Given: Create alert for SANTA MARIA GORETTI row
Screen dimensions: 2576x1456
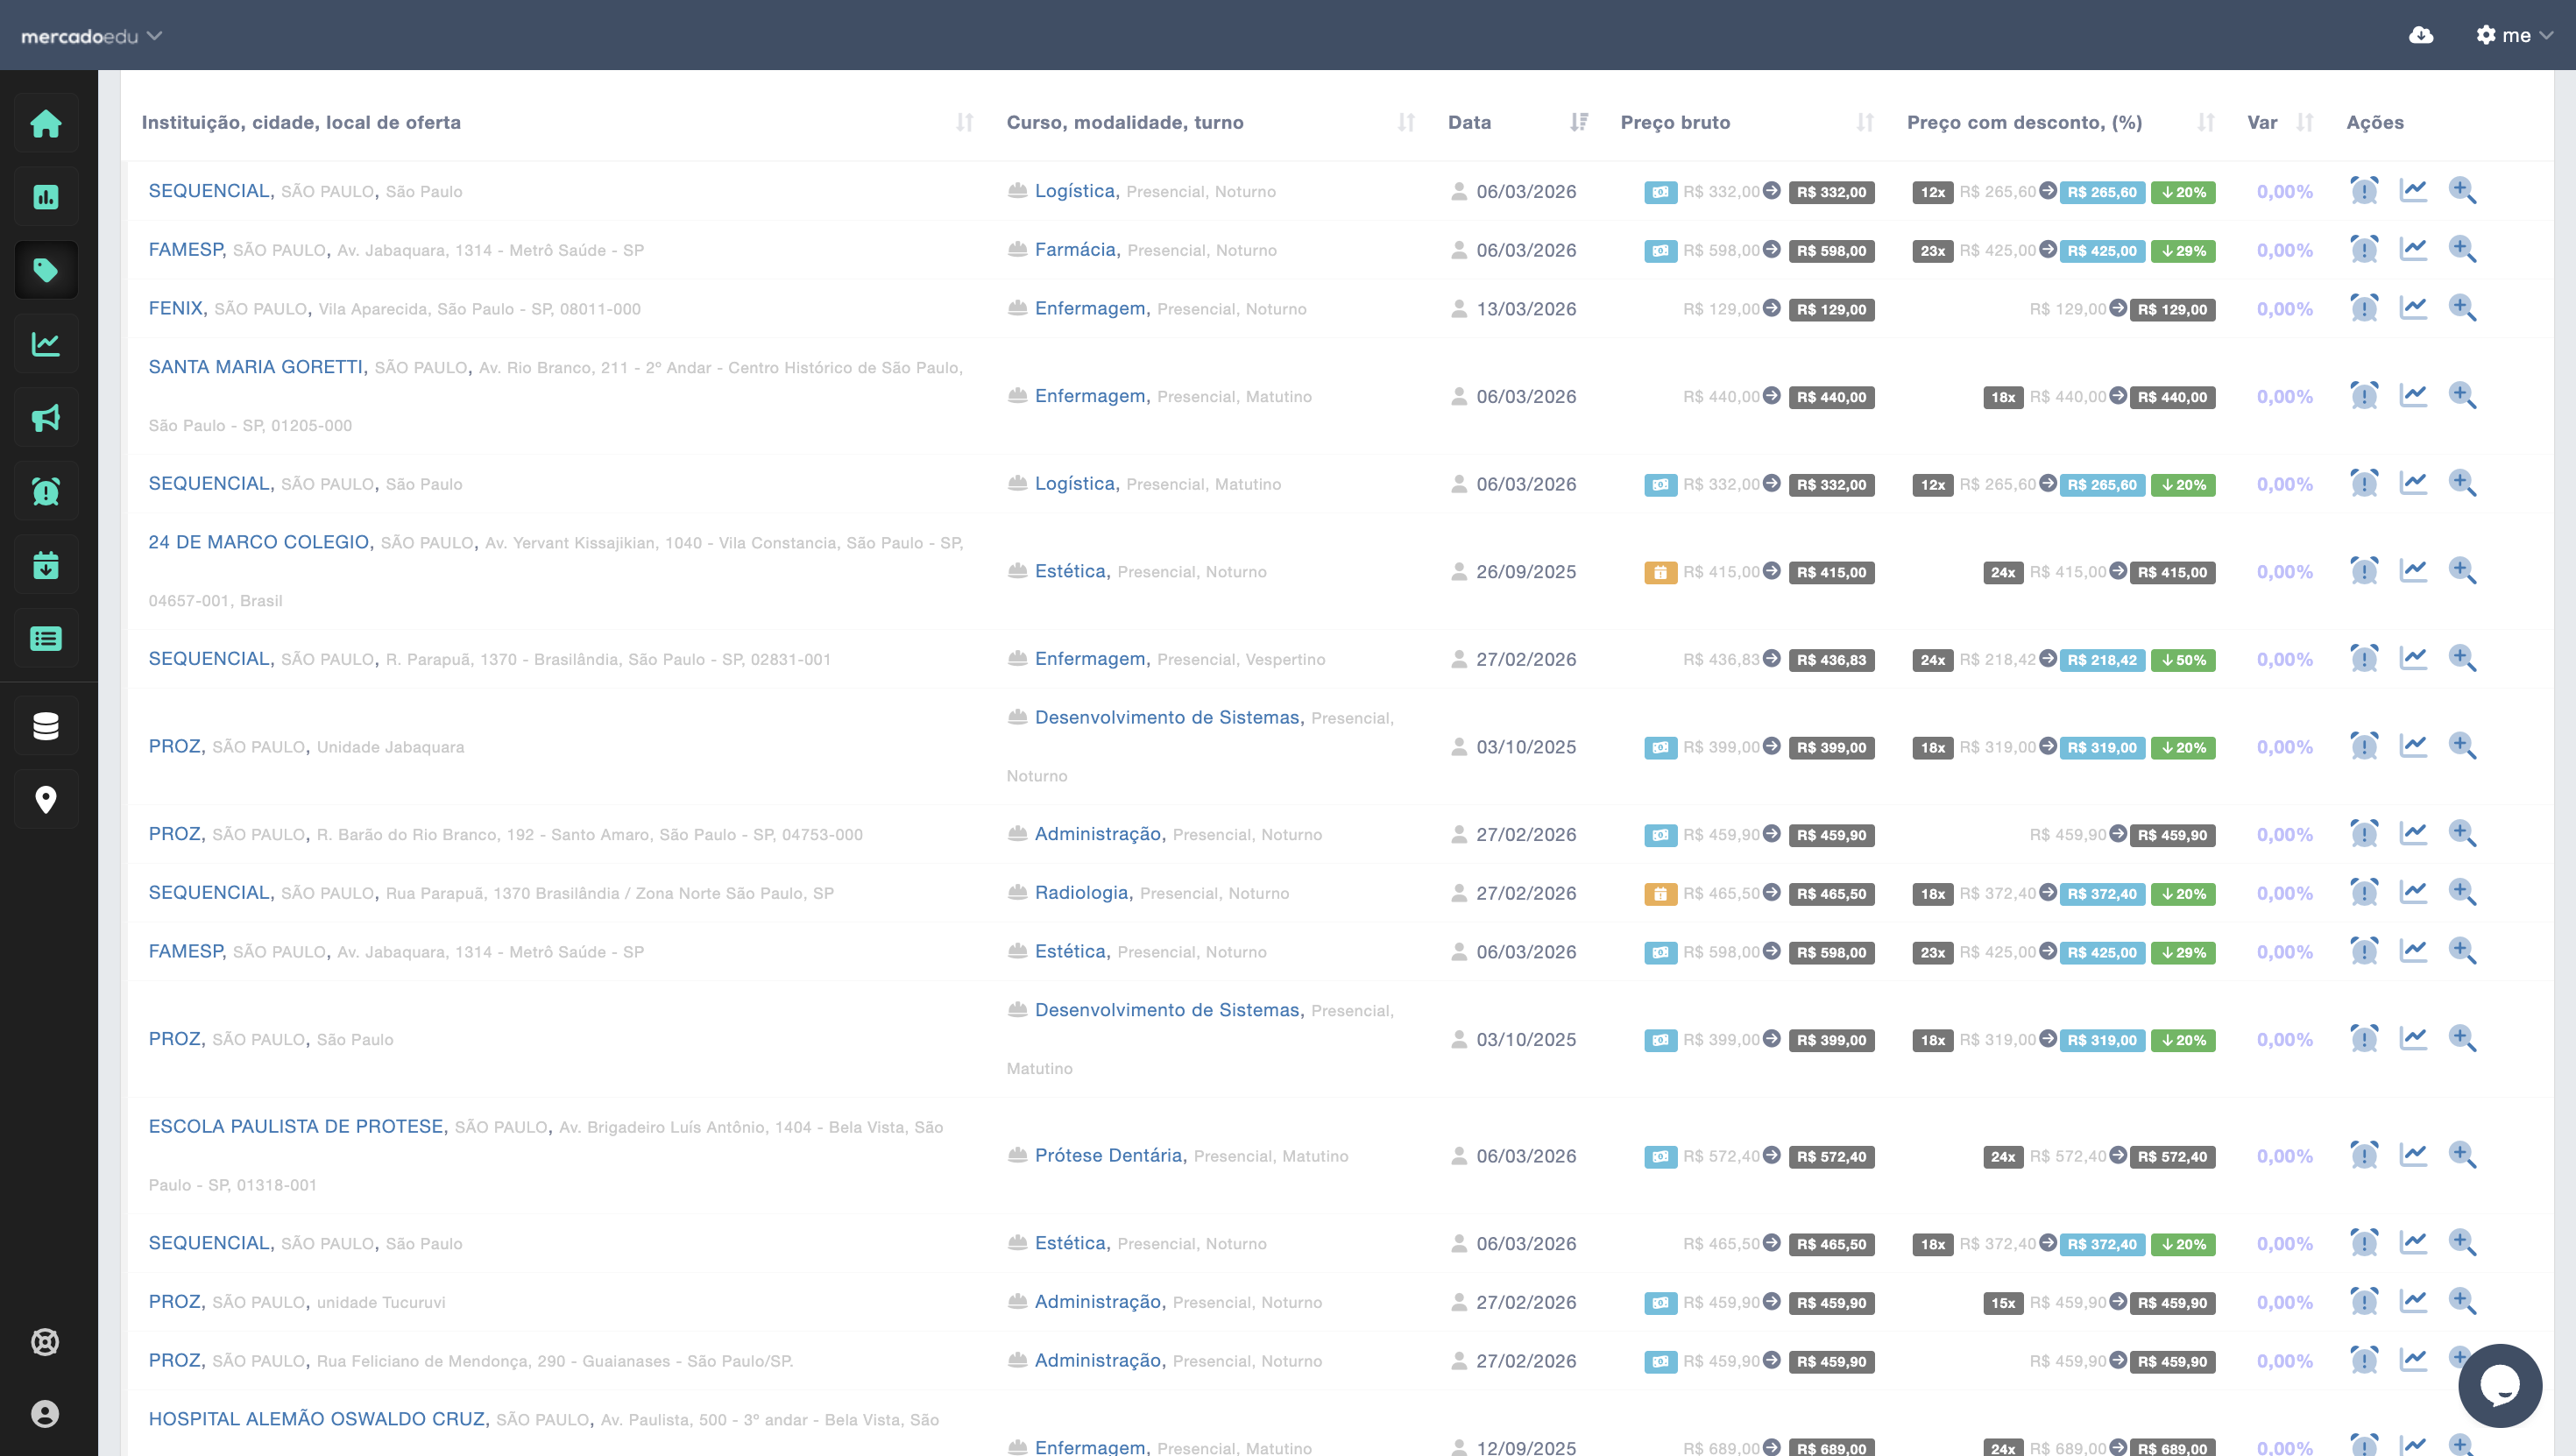Looking at the screenshot, I should (x=2364, y=395).
